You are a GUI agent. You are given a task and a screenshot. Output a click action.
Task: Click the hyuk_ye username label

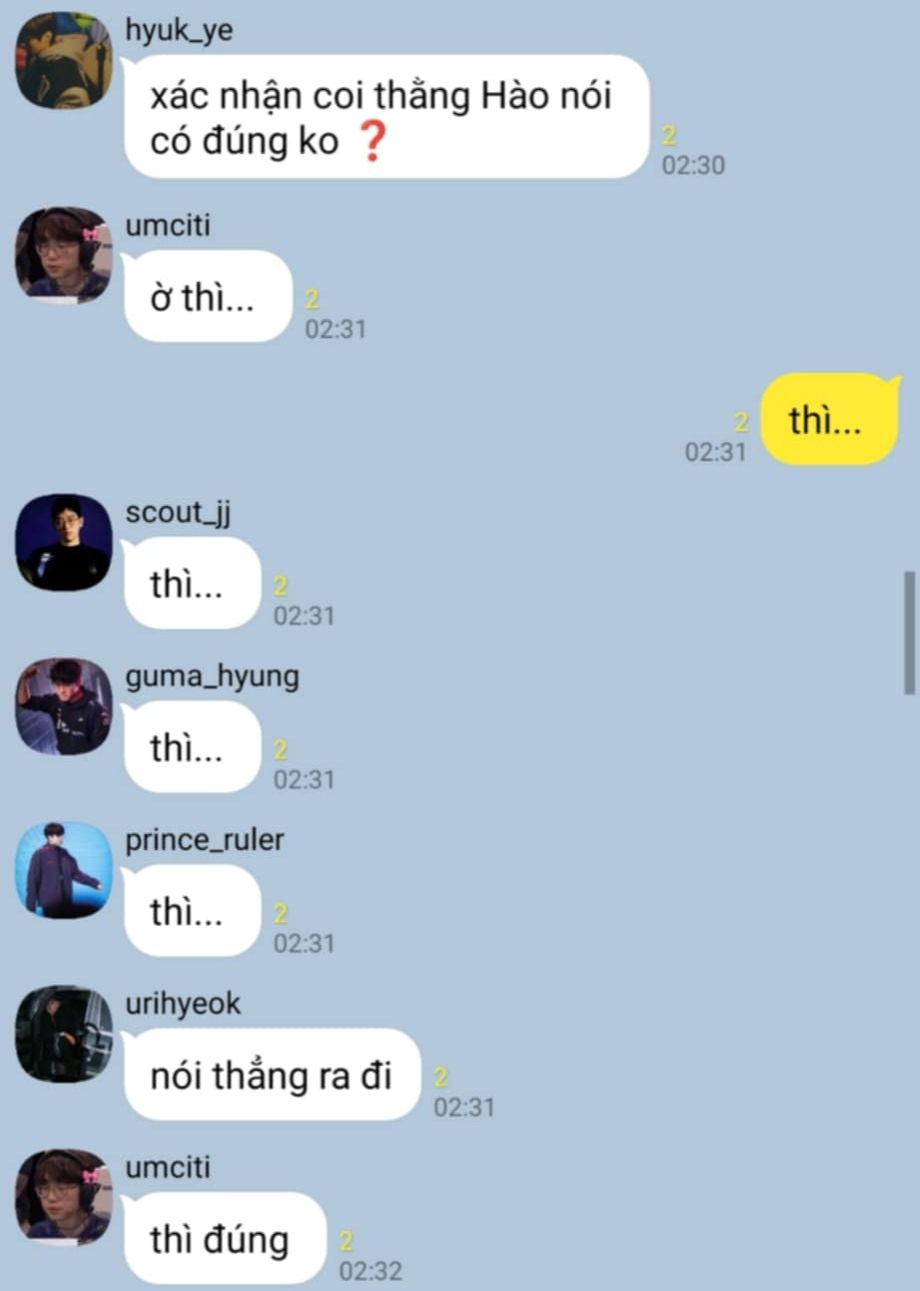179,32
